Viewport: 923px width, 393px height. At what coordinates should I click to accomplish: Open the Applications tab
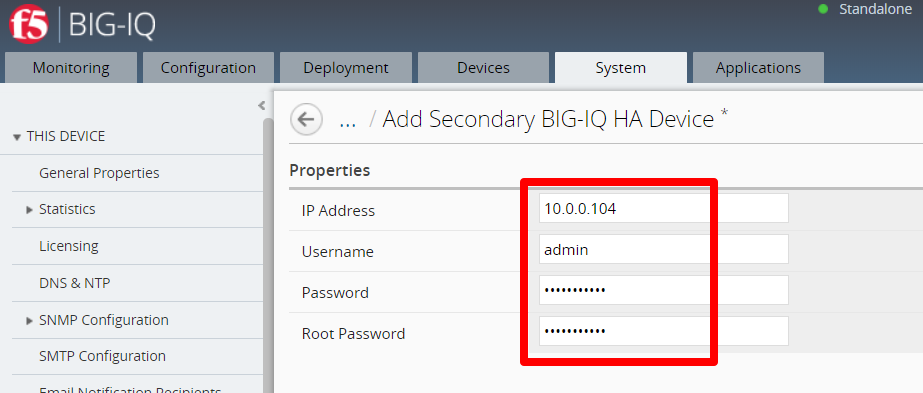point(758,68)
